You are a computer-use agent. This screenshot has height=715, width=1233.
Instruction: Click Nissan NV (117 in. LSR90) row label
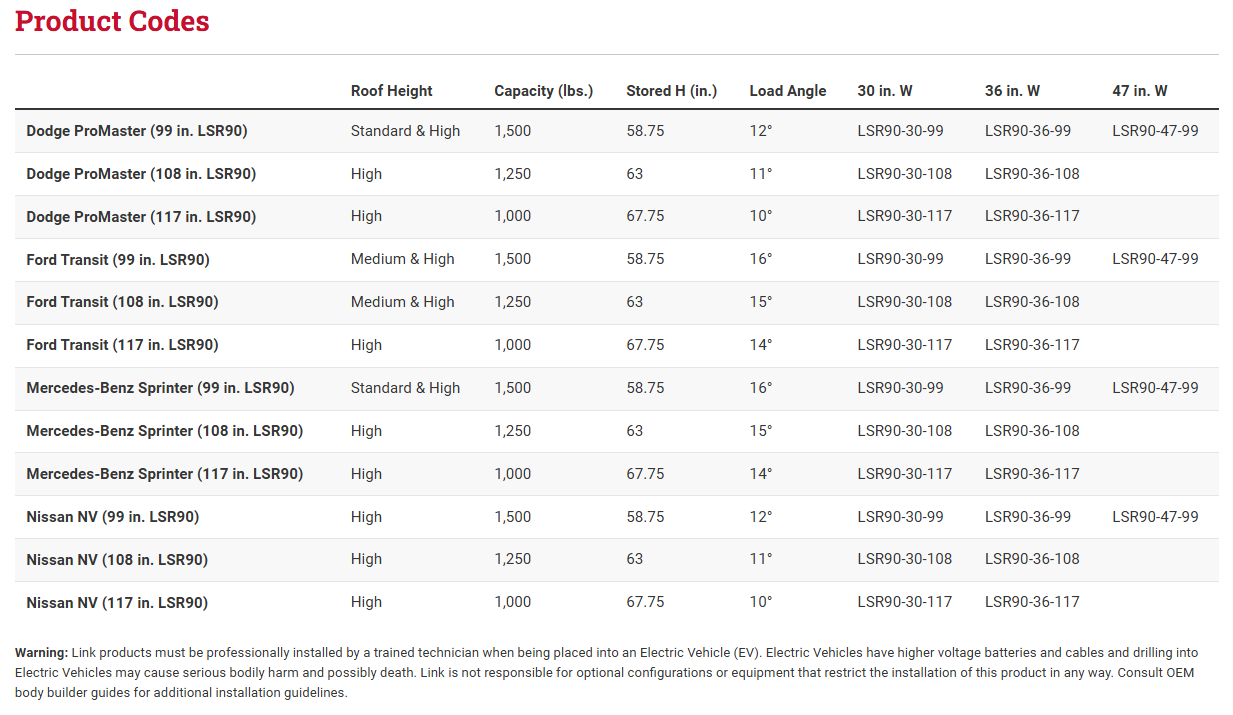coord(117,602)
